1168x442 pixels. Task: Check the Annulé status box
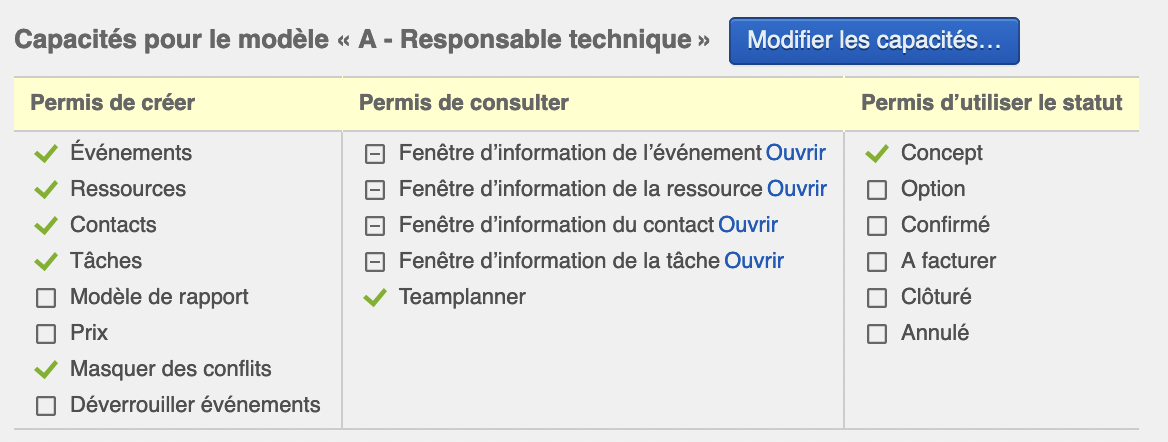click(x=877, y=334)
